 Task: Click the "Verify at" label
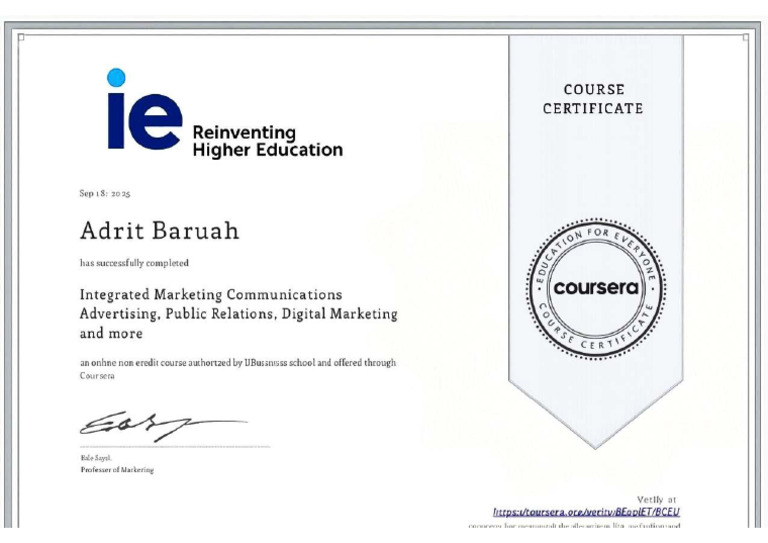pyautogui.click(x=656, y=500)
